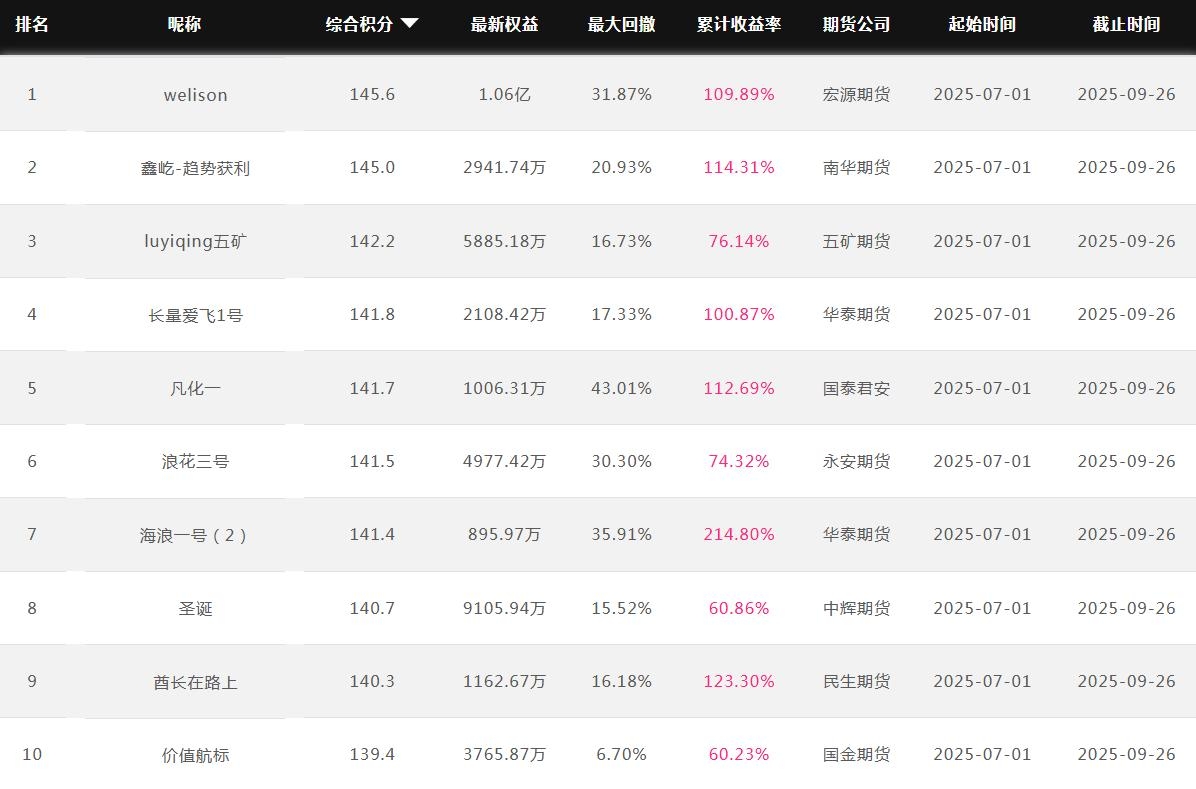Click the 1.06亿 equity value
The width and height of the screenshot is (1196, 789).
pyautogui.click(x=504, y=94)
